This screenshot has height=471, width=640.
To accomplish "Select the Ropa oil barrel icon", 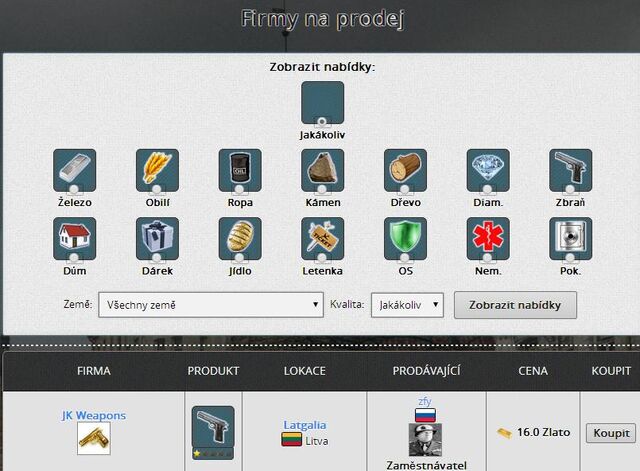I will [240, 170].
